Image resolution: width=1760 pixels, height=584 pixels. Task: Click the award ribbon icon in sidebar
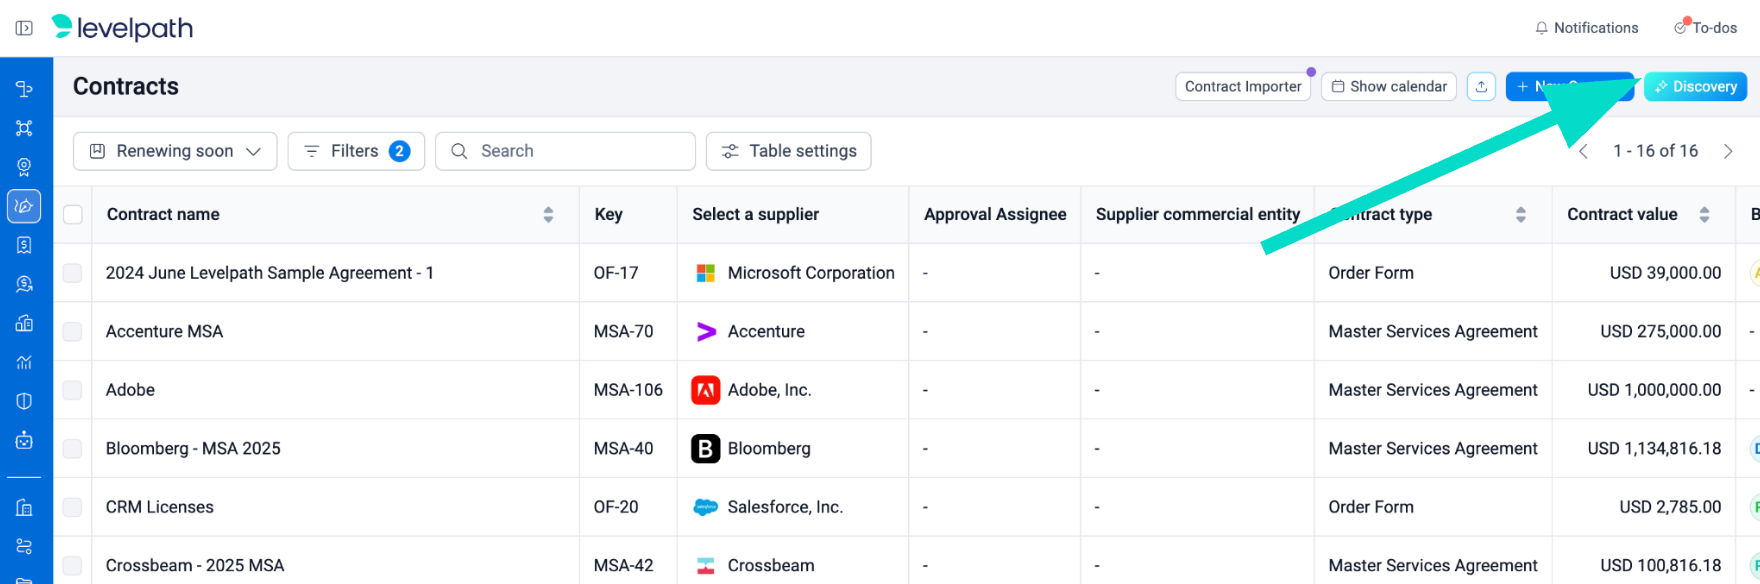(24, 167)
